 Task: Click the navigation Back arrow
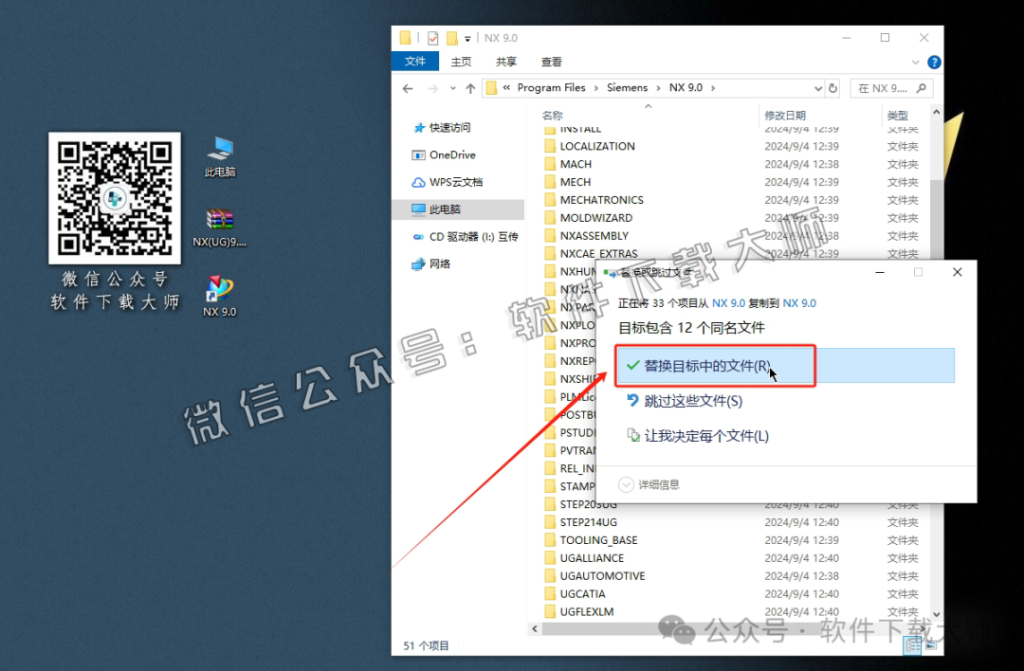point(409,87)
